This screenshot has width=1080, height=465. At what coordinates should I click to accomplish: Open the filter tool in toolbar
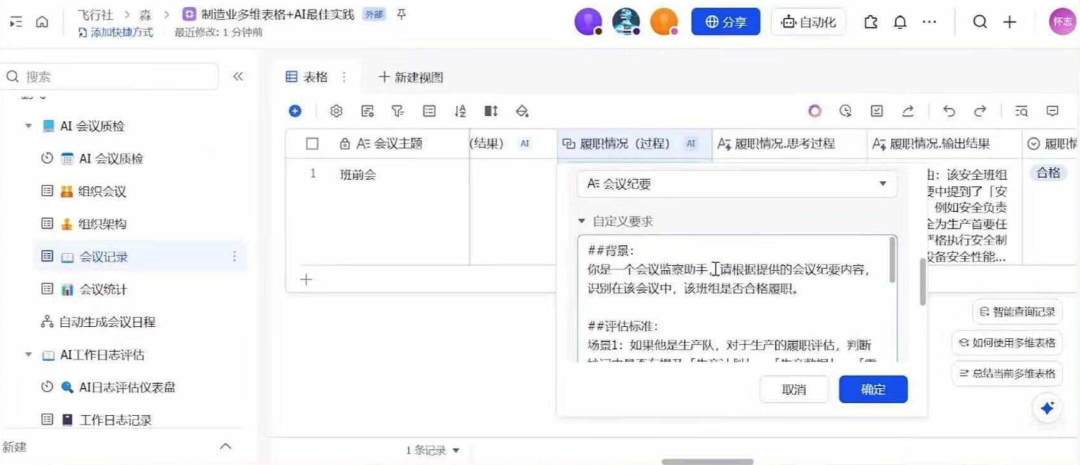(397, 111)
